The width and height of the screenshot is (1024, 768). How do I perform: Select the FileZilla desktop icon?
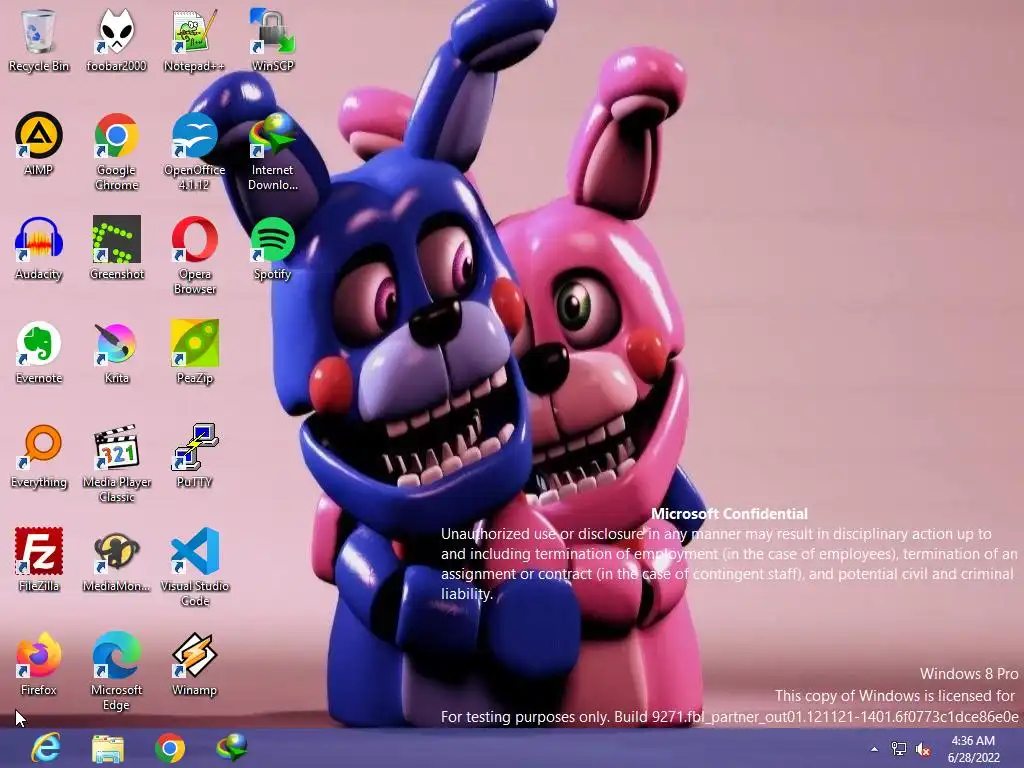pos(39,560)
